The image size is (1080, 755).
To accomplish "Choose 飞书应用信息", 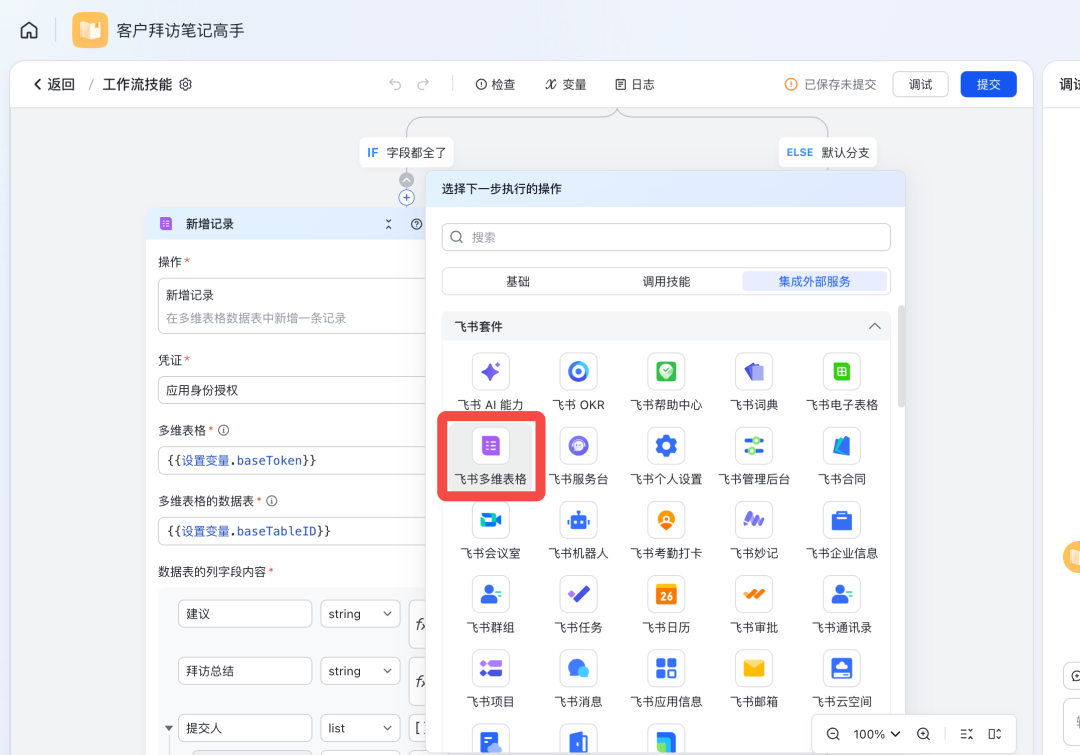I will (x=666, y=679).
